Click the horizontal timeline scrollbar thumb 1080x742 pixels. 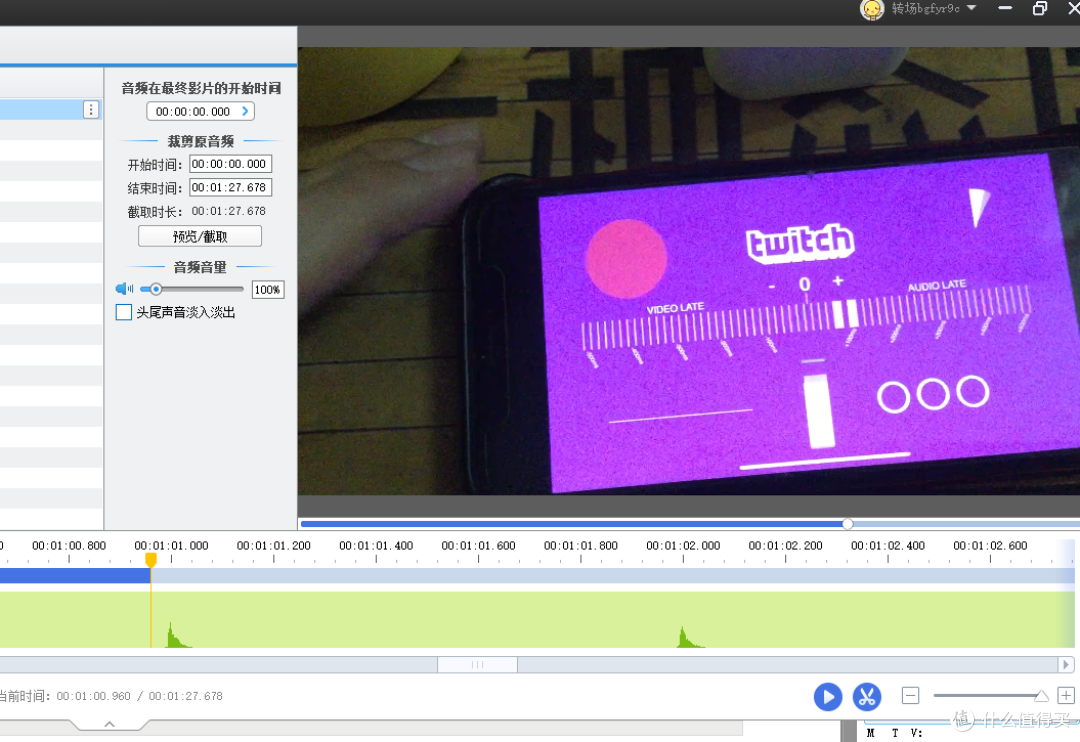click(477, 665)
